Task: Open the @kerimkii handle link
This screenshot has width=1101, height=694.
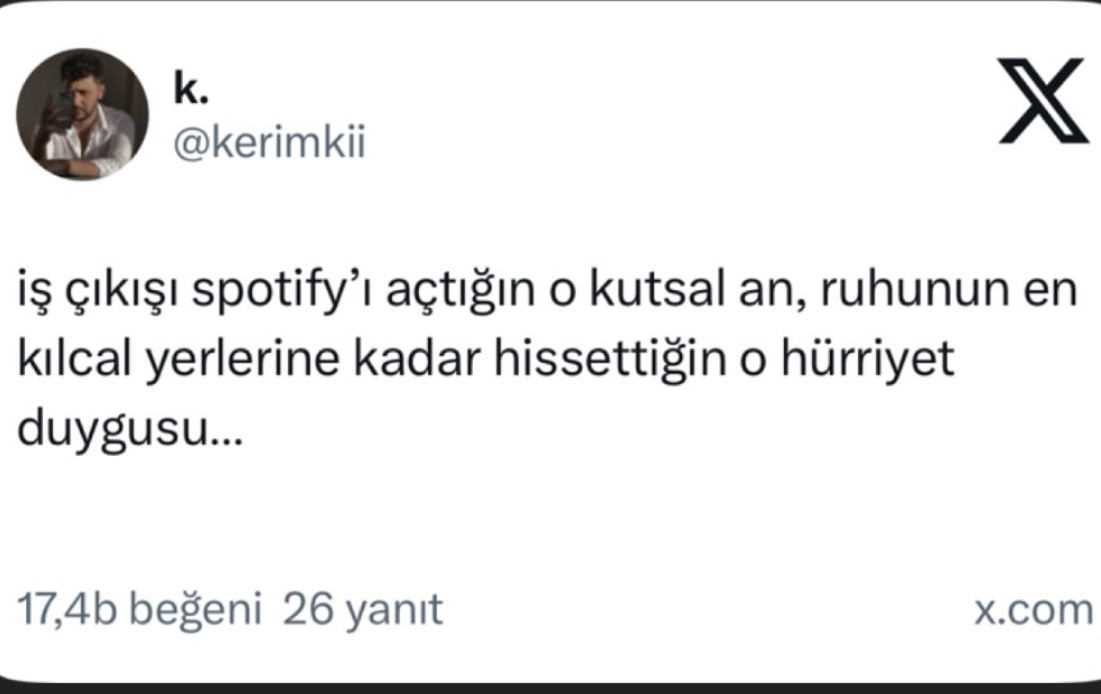Action: coord(270,143)
